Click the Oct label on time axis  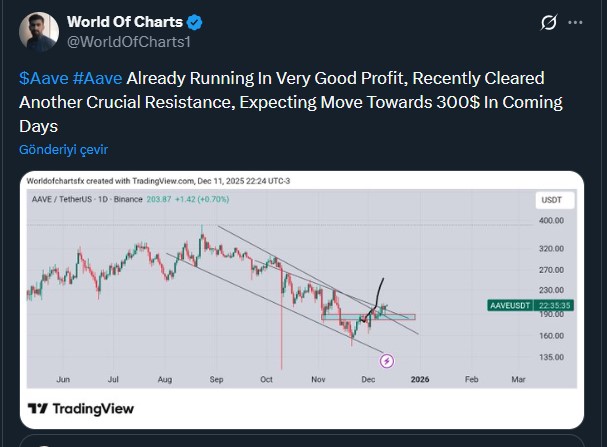coord(266,380)
